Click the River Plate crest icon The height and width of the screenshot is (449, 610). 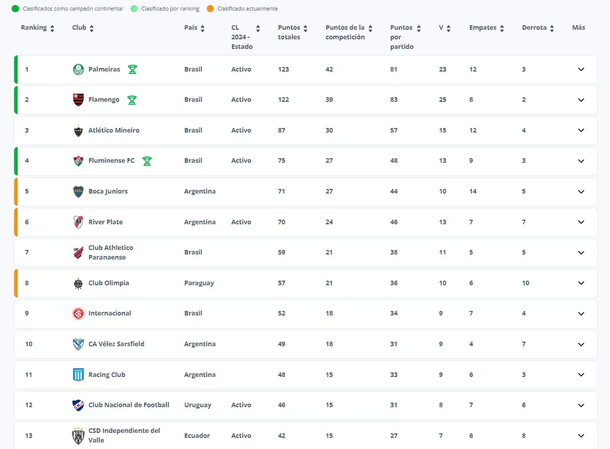click(x=78, y=222)
